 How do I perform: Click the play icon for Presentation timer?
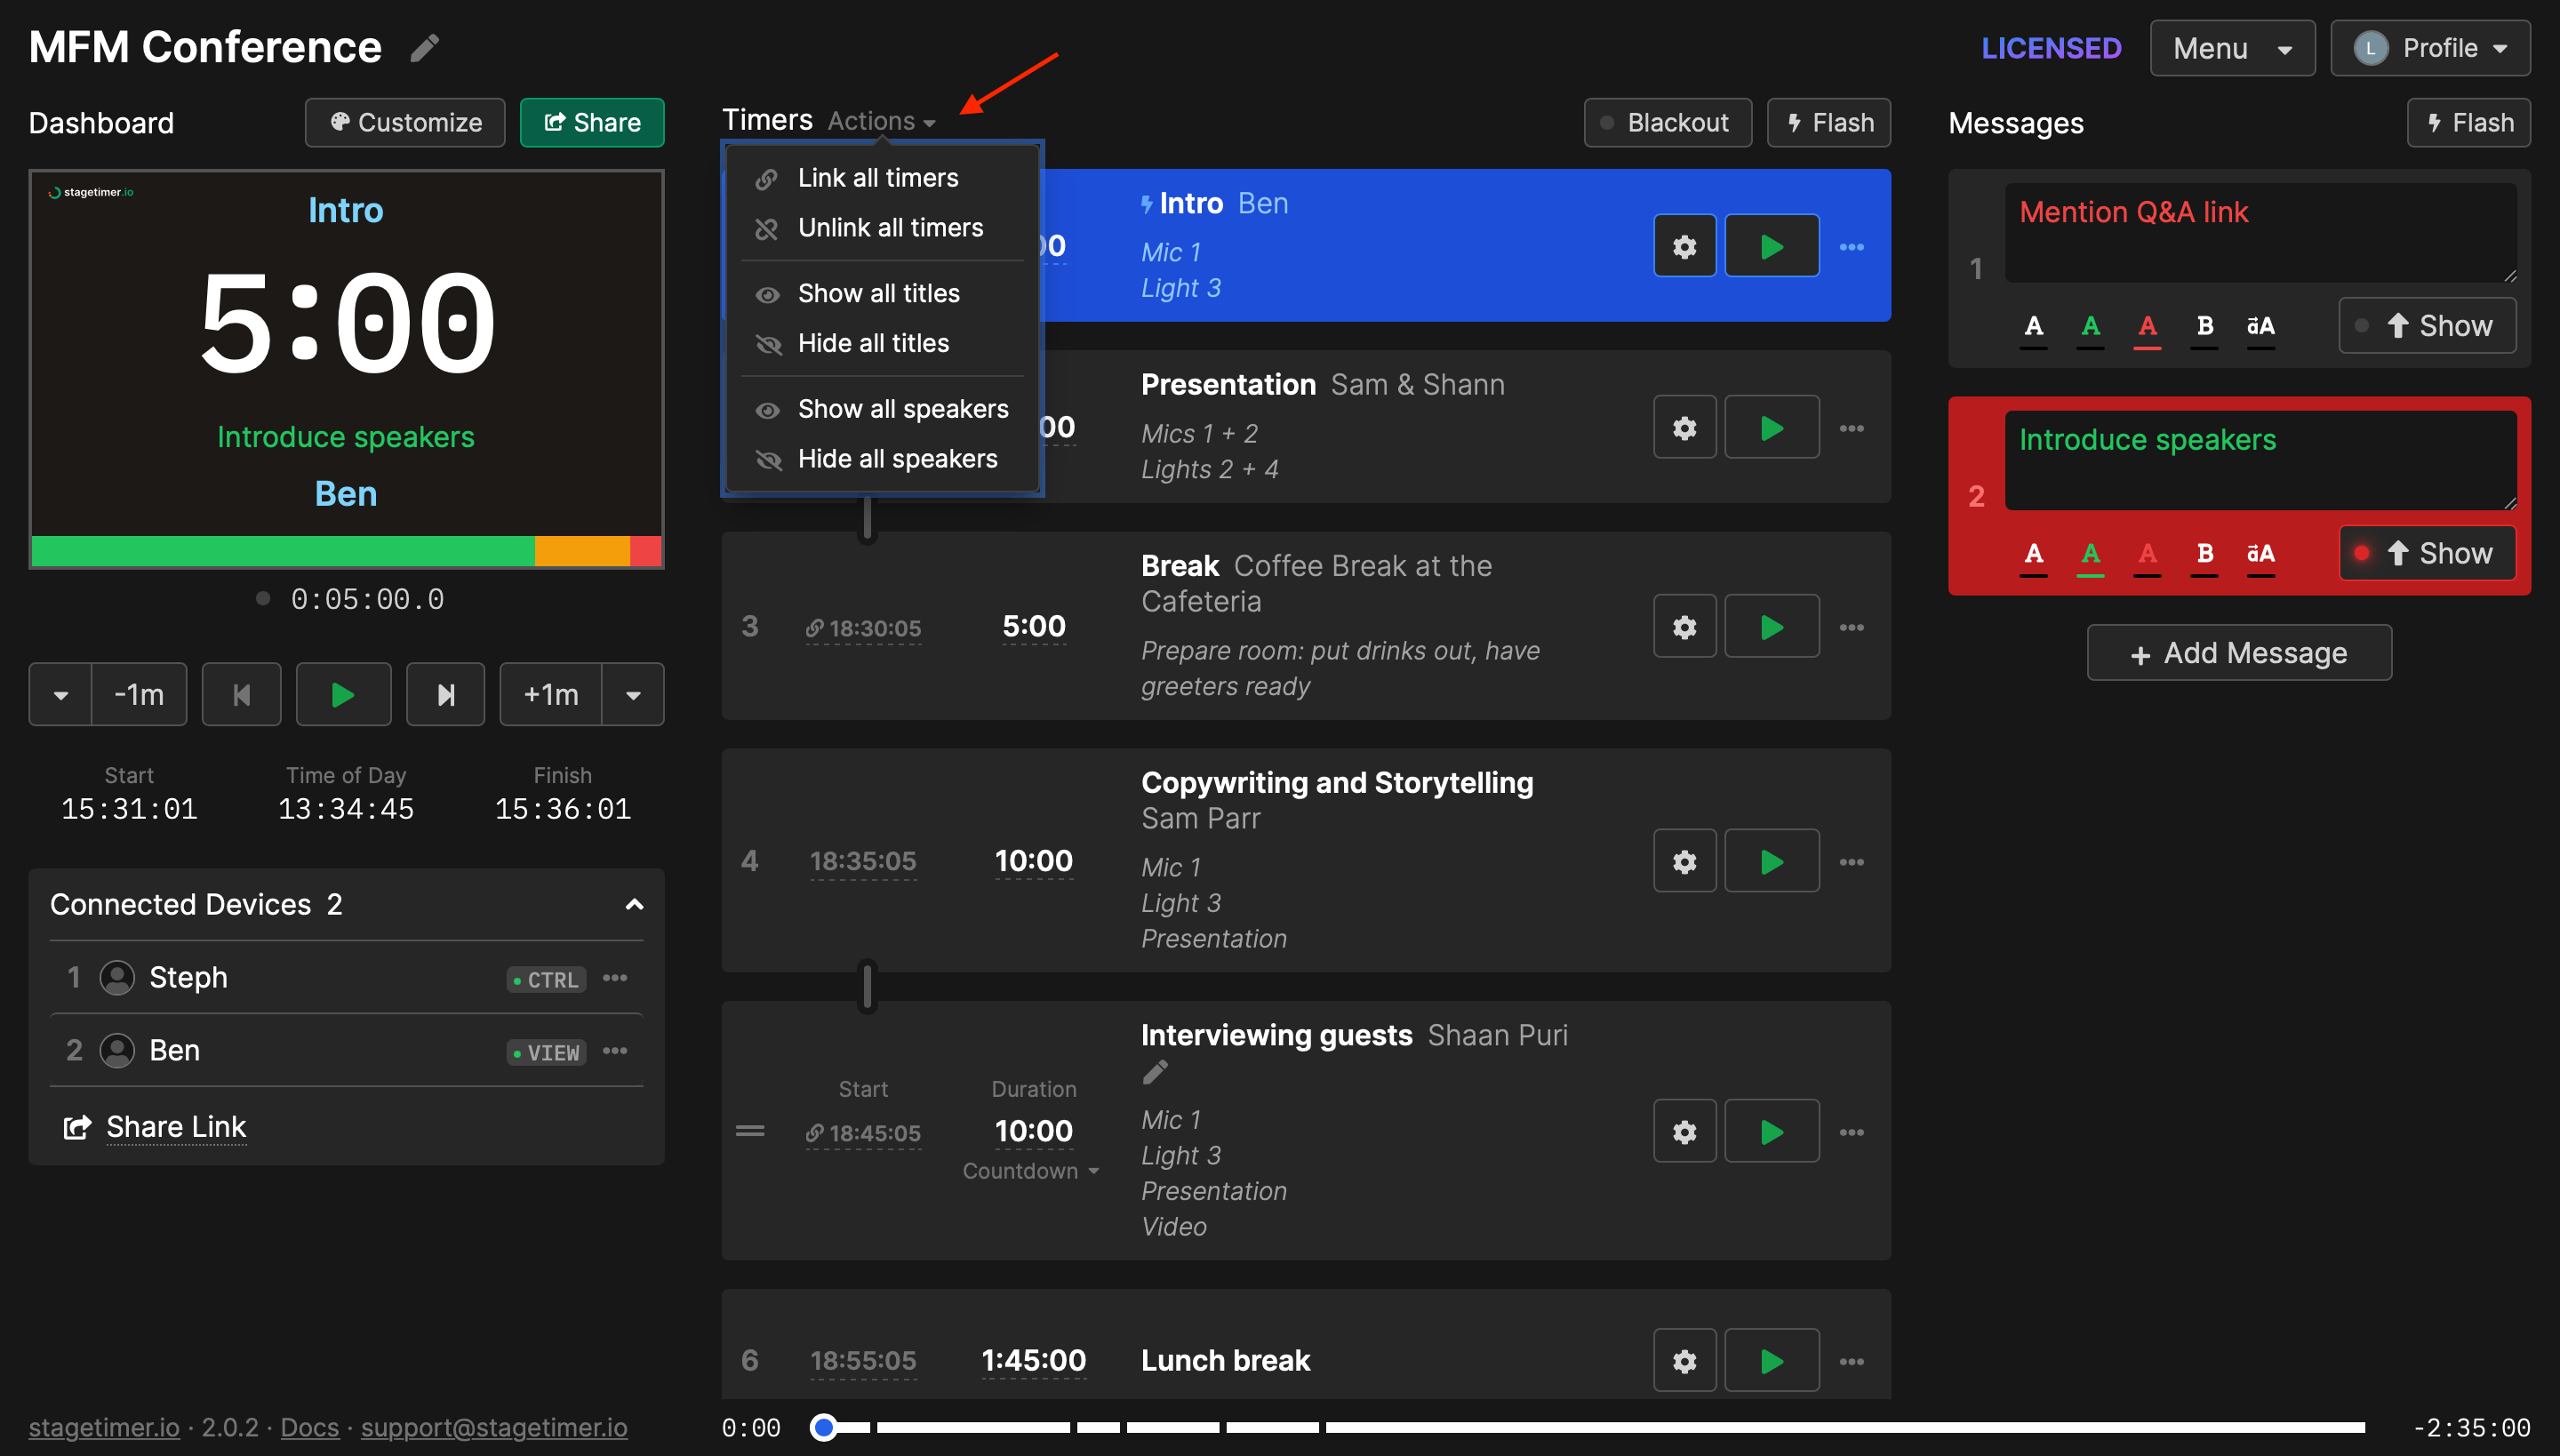tap(1771, 428)
